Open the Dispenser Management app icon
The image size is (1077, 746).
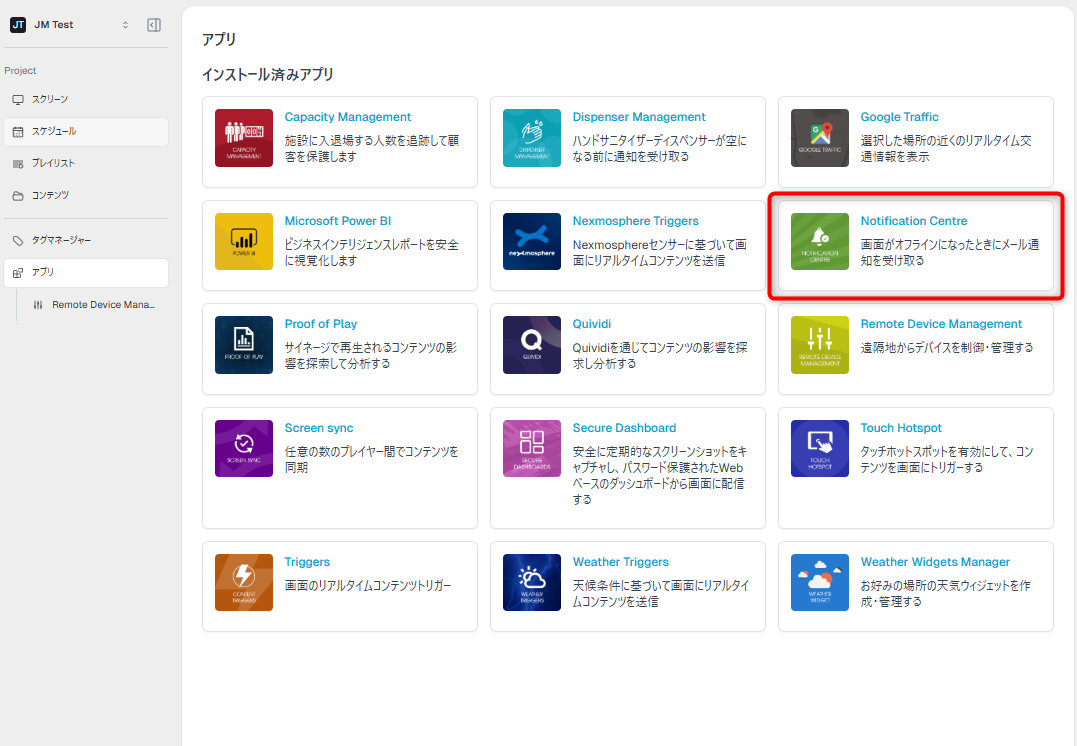[x=532, y=138]
